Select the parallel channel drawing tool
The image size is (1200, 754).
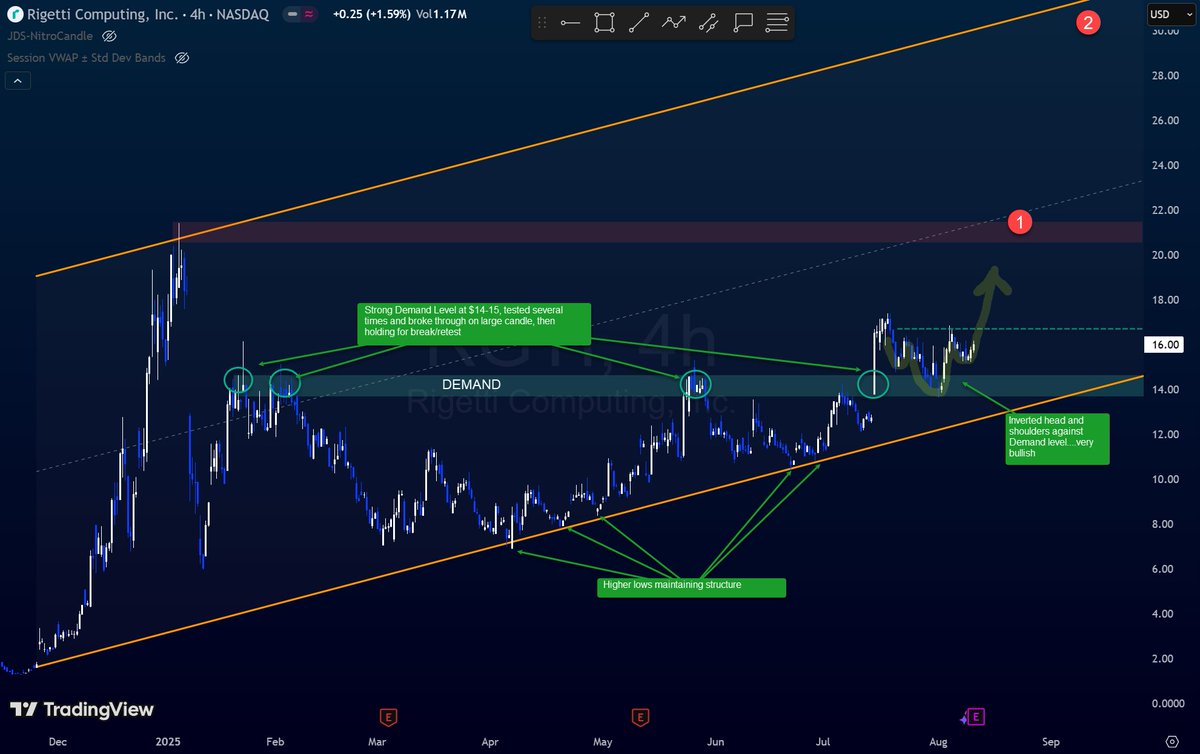(708, 22)
